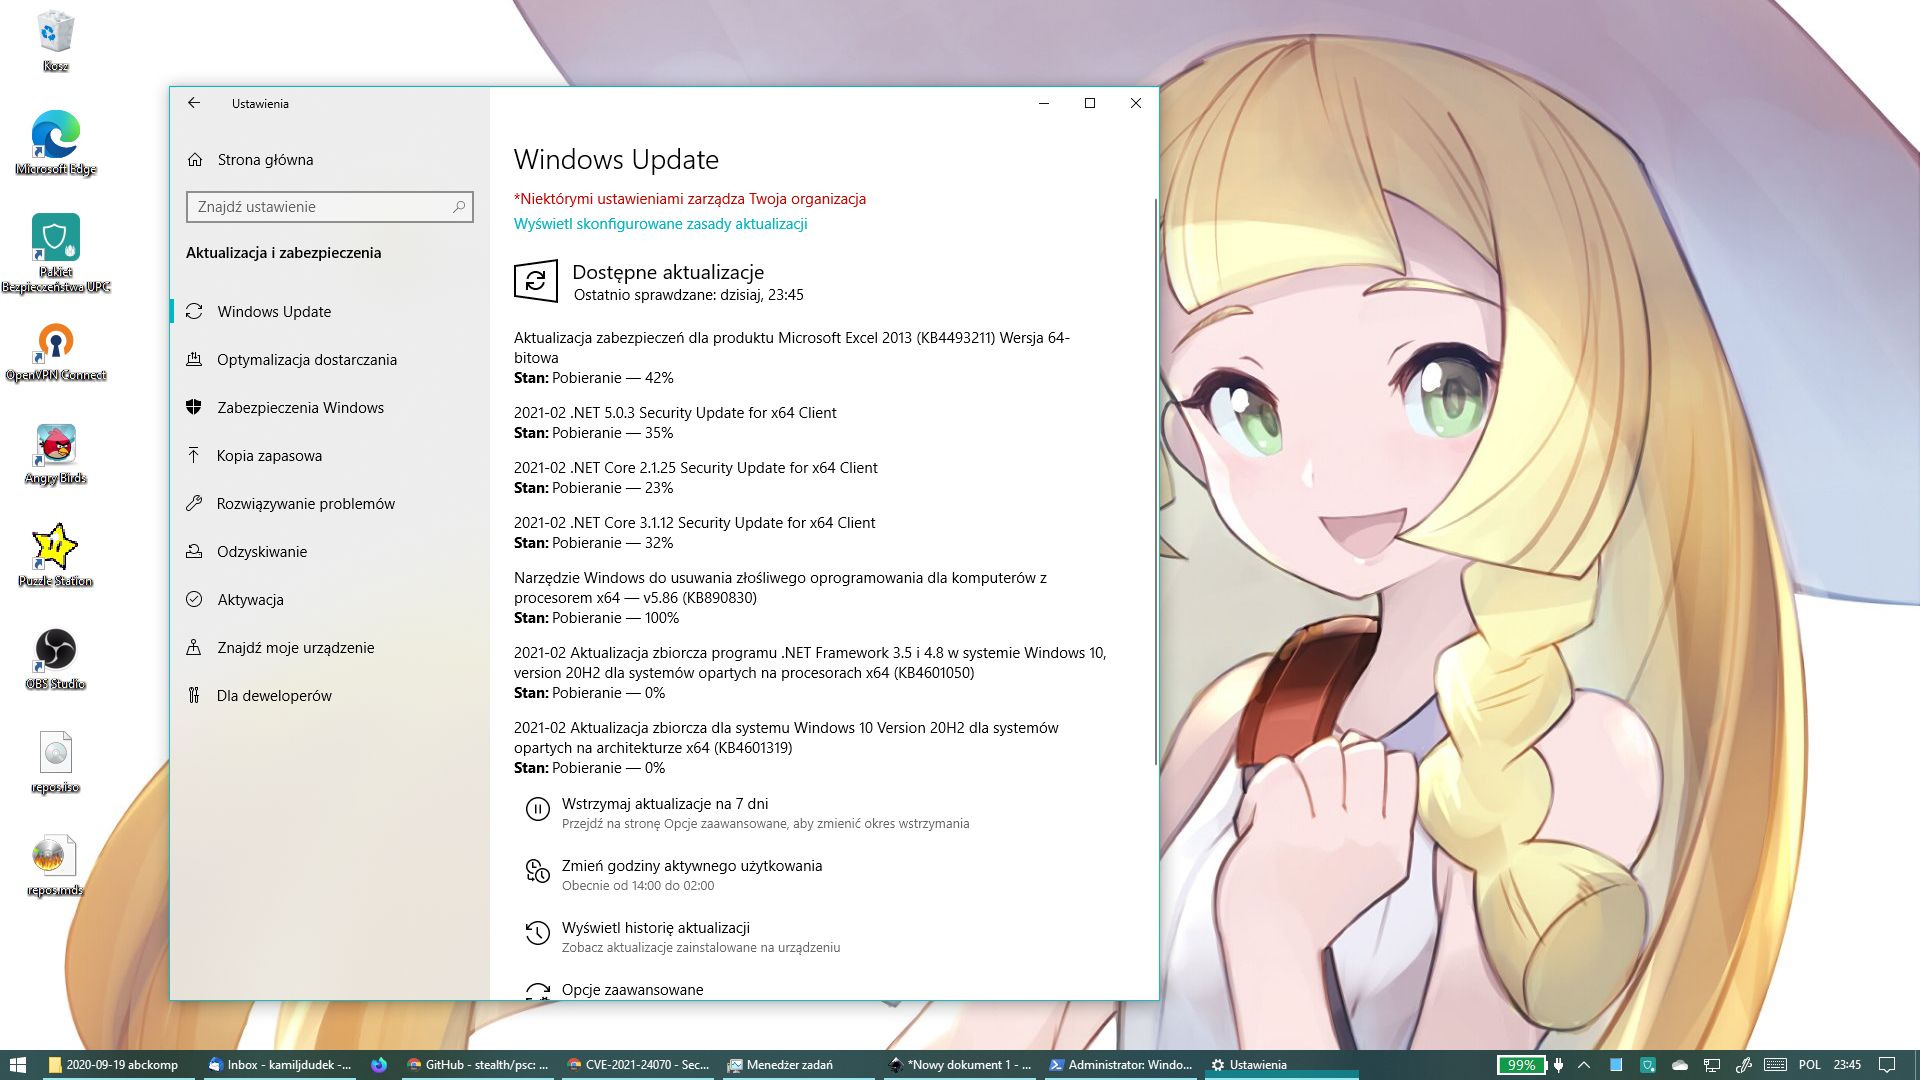Screen dimensions: 1920x1080
Task: Select Optymalizacja dostarczania in the sidebar
Action: tap(306, 360)
